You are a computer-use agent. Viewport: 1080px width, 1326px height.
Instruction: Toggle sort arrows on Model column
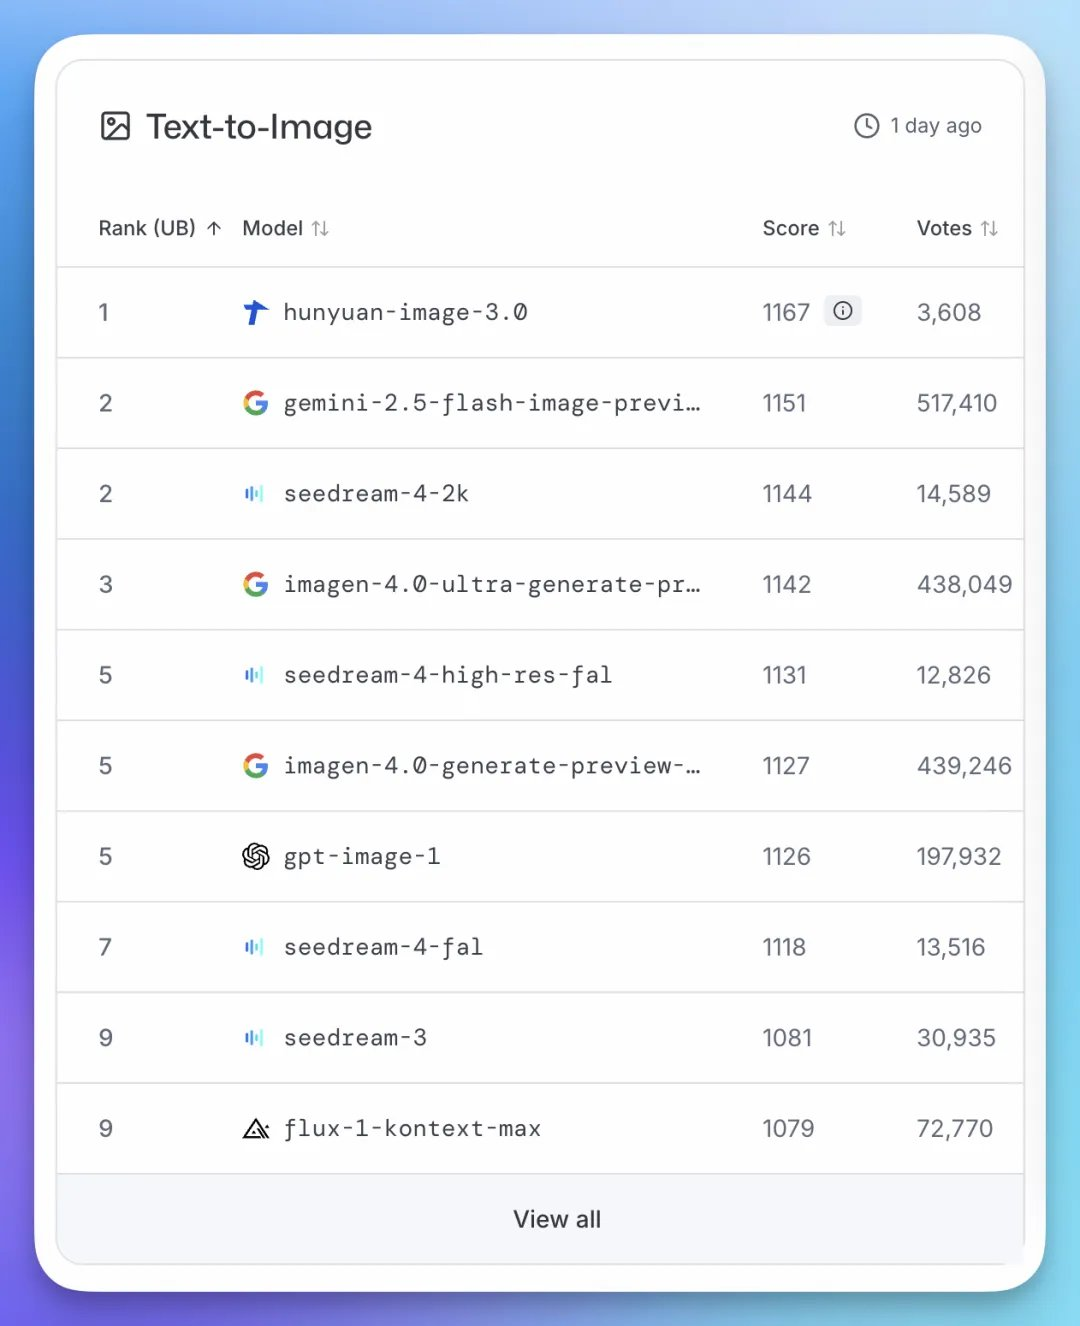click(x=320, y=229)
